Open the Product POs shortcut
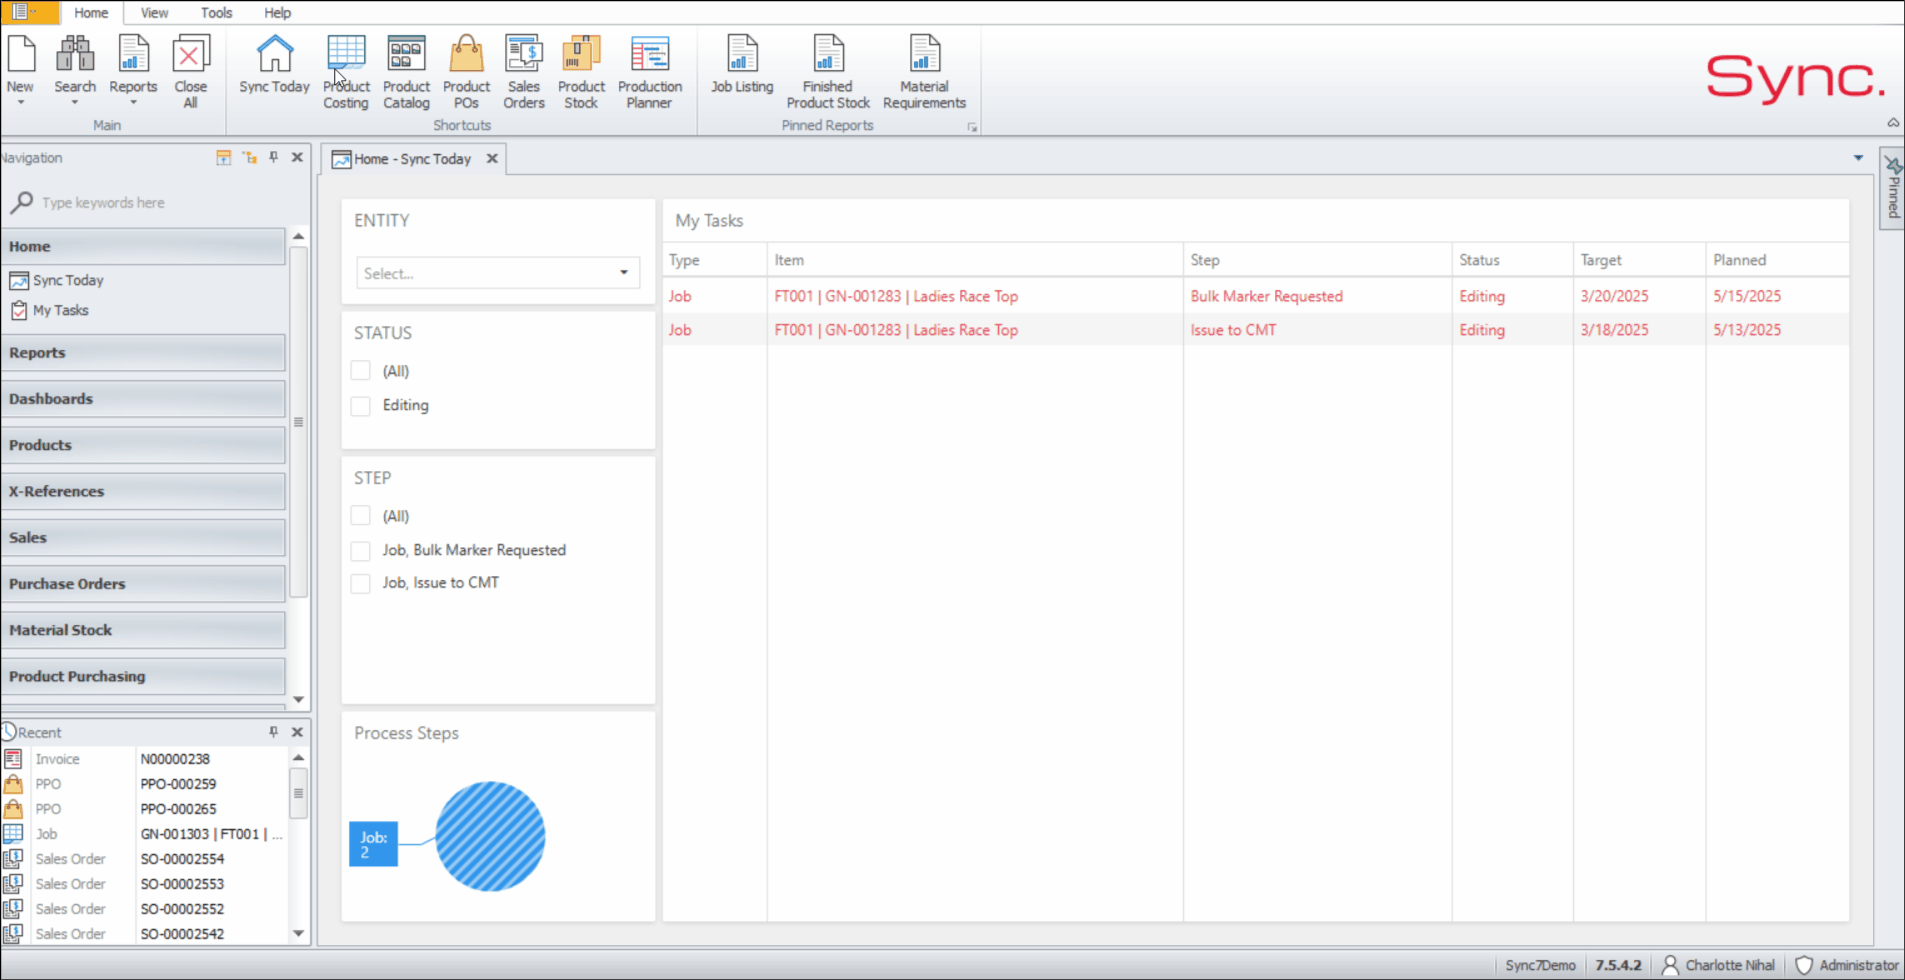Viewport: 1905px width, 980px height. pos(466,71)
